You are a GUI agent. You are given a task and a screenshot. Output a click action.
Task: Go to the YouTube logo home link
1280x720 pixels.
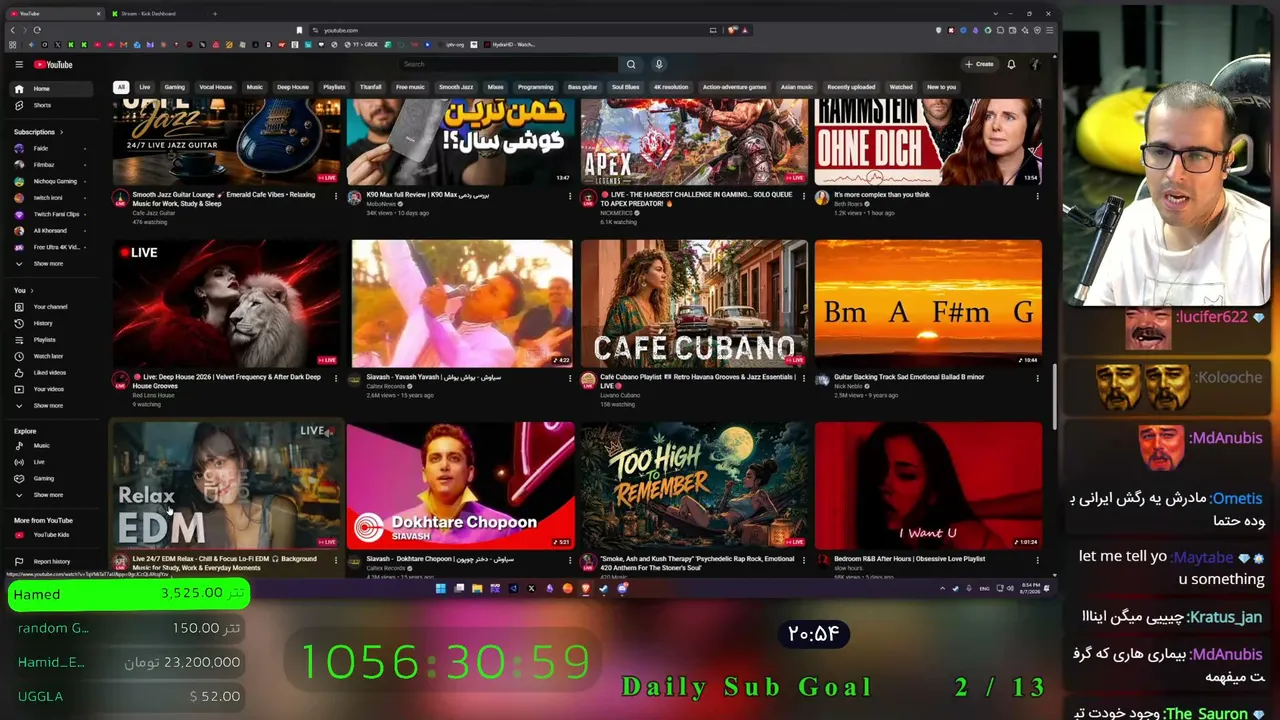click(x=53, y=64)
